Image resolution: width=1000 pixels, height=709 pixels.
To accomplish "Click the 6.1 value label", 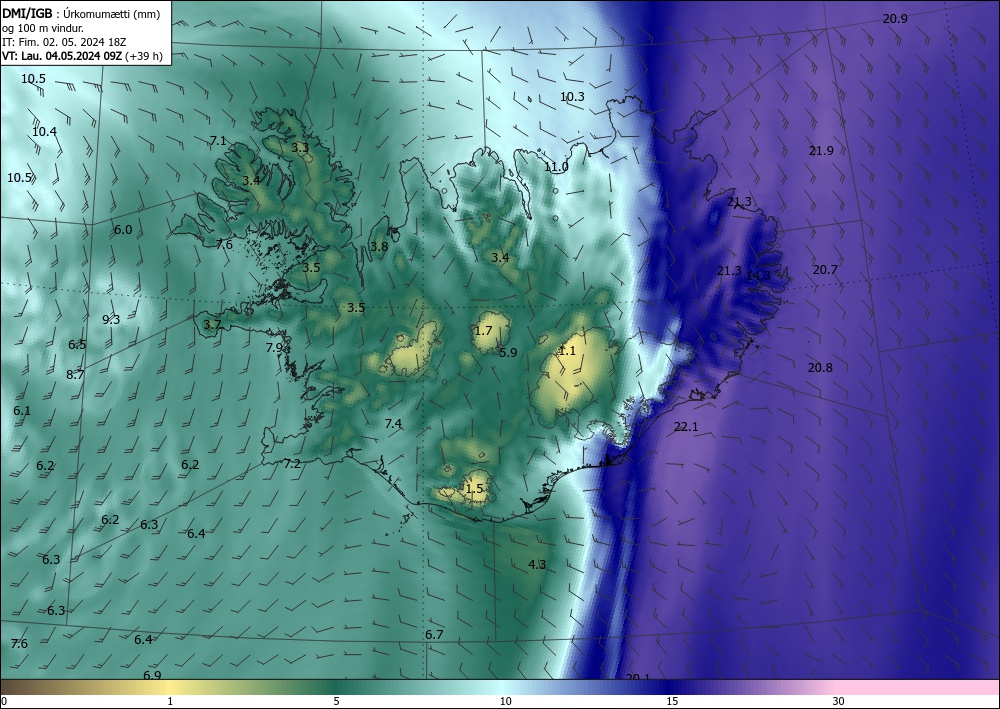I will click(x=22, y=411).
